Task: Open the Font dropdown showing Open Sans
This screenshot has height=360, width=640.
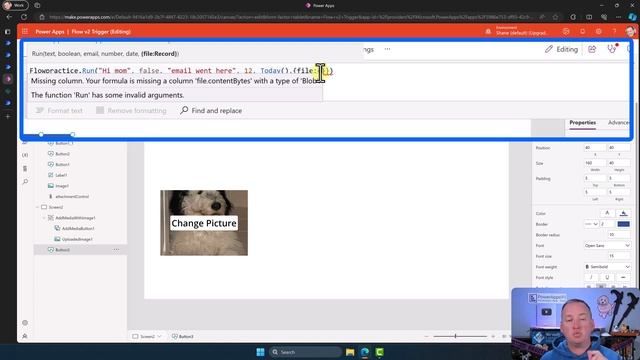Action: pyautogui.click(x=607, y=245)
